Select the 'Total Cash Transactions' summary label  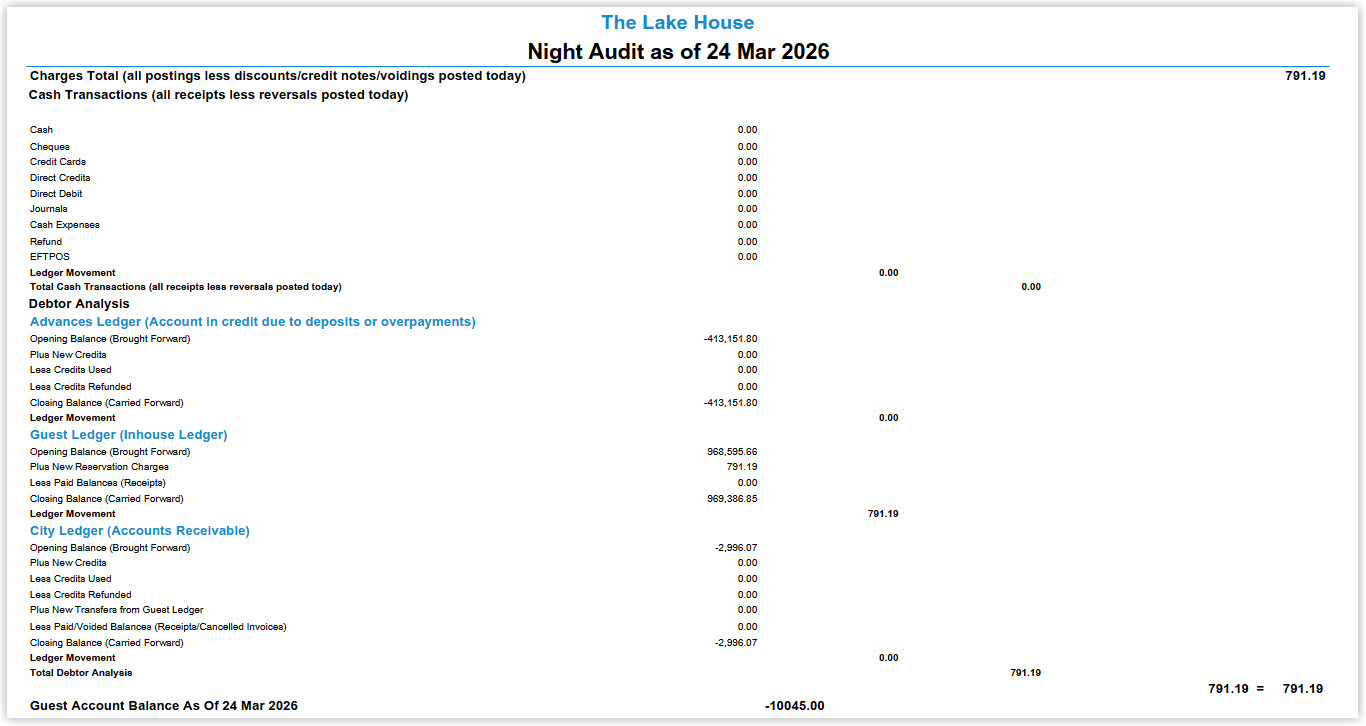pos(186,287)
